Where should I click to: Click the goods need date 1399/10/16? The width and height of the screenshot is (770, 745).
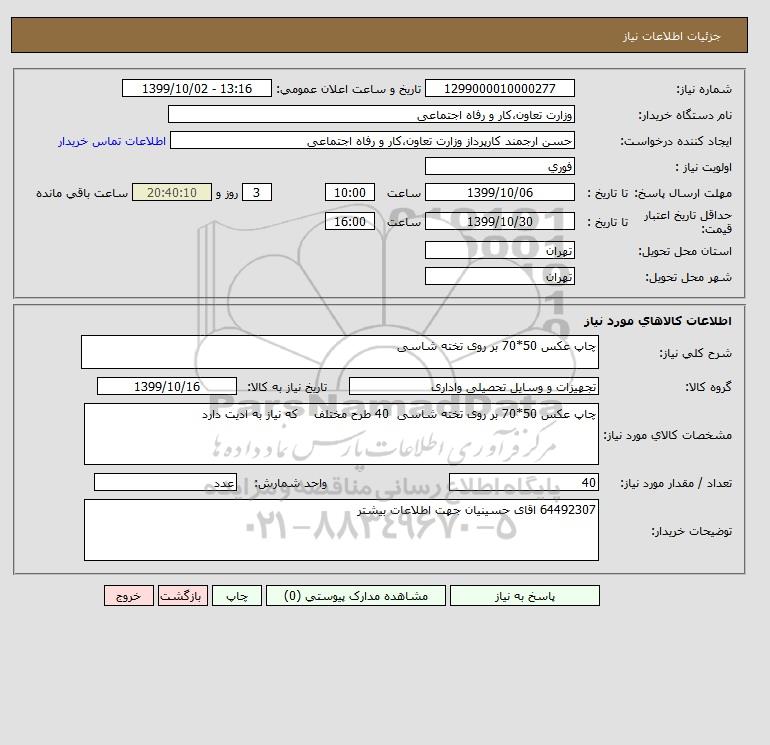click(167, 386)
